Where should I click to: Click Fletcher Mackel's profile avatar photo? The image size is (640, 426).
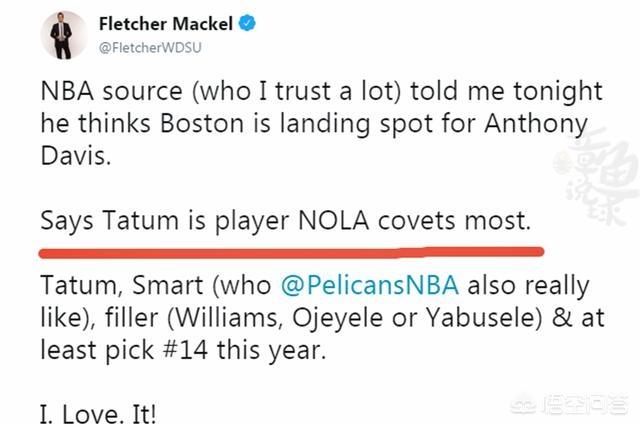(63, 35)
